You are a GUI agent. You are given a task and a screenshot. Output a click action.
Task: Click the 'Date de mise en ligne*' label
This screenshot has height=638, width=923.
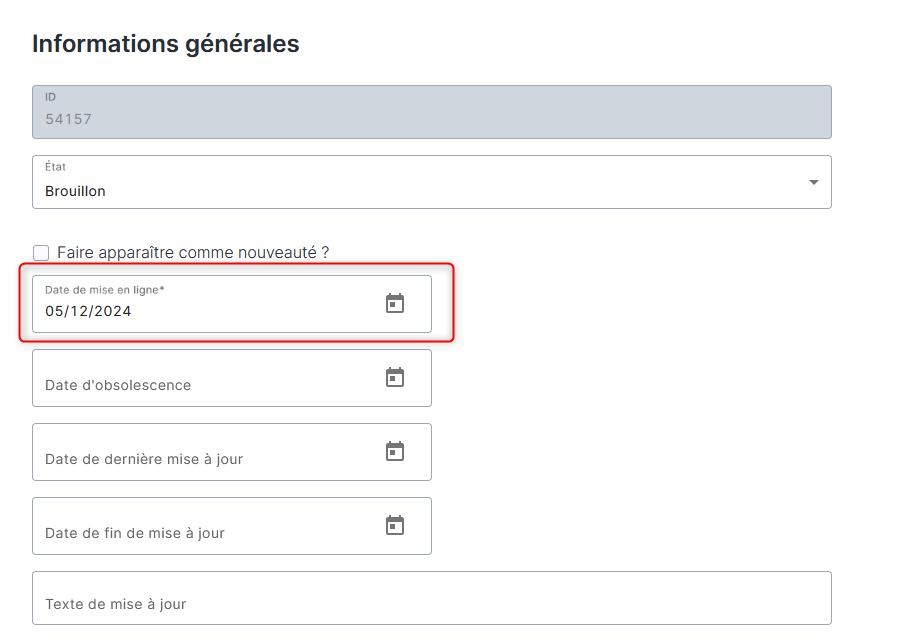click(x=104, y=289)
